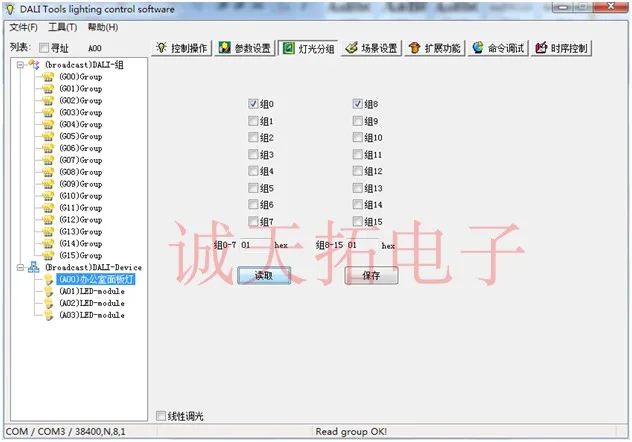
Task: Click the G11 group bulb icon
Action: 48,208
